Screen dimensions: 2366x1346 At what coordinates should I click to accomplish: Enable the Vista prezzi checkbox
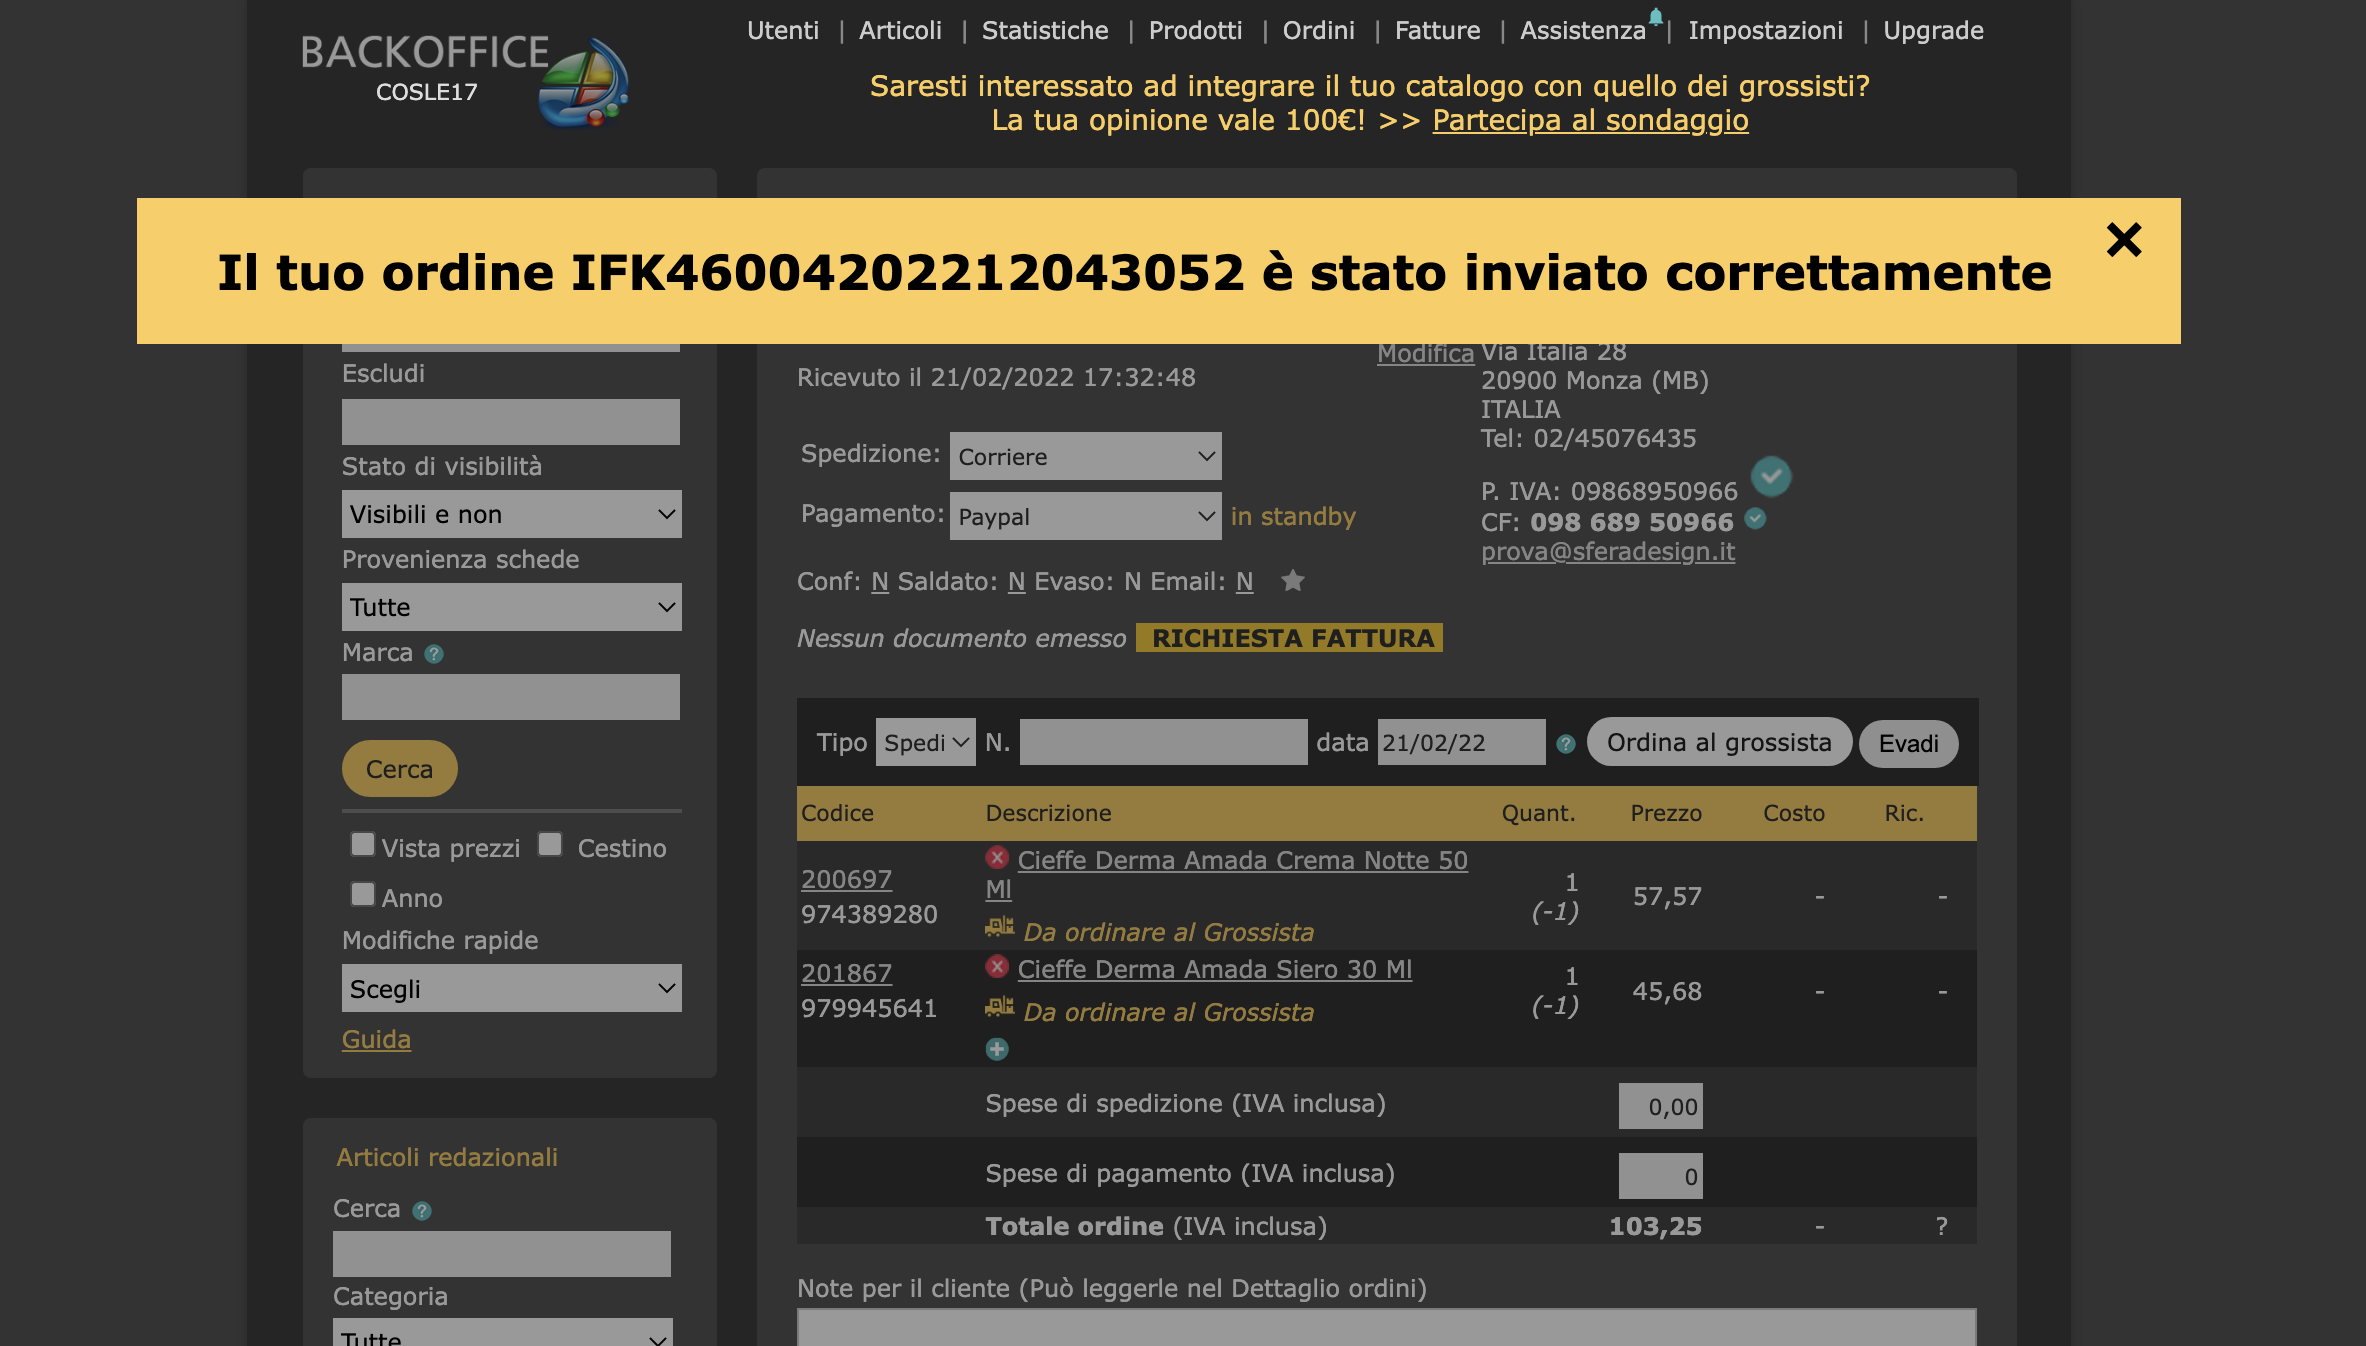[362, 845]
